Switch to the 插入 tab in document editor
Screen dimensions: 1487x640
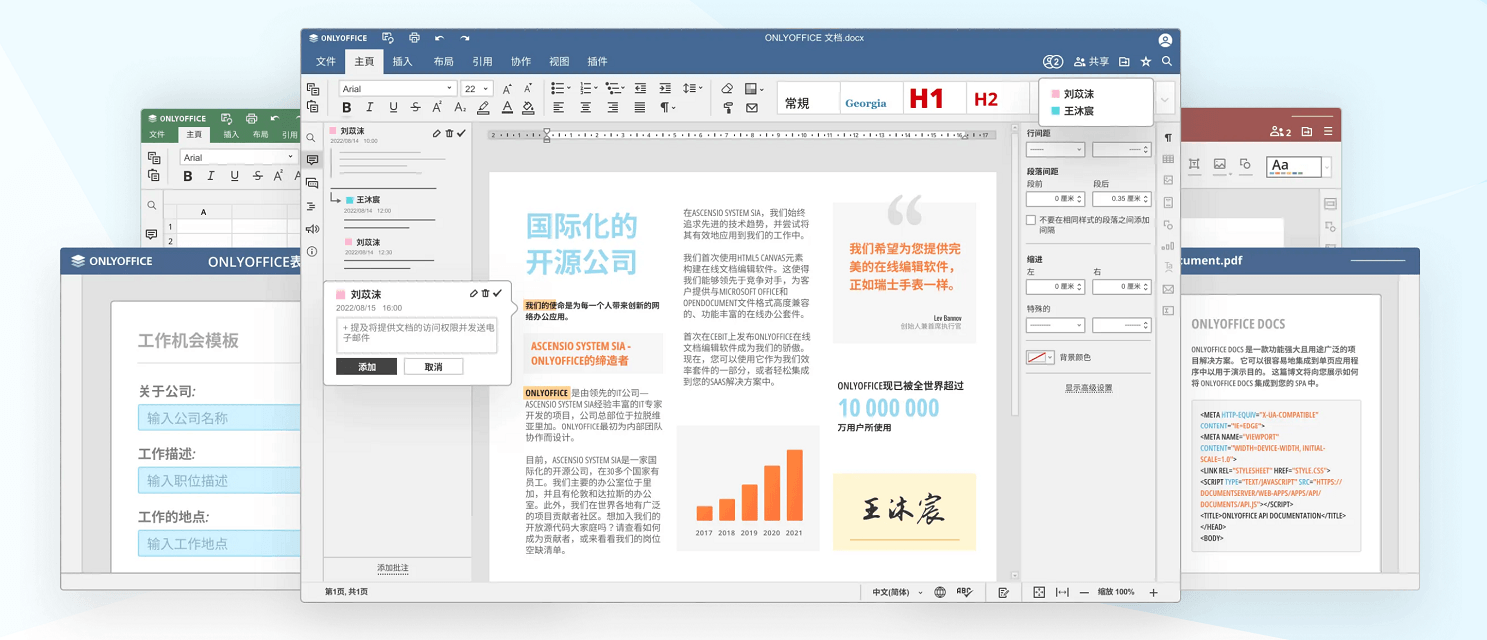point(402,62)
